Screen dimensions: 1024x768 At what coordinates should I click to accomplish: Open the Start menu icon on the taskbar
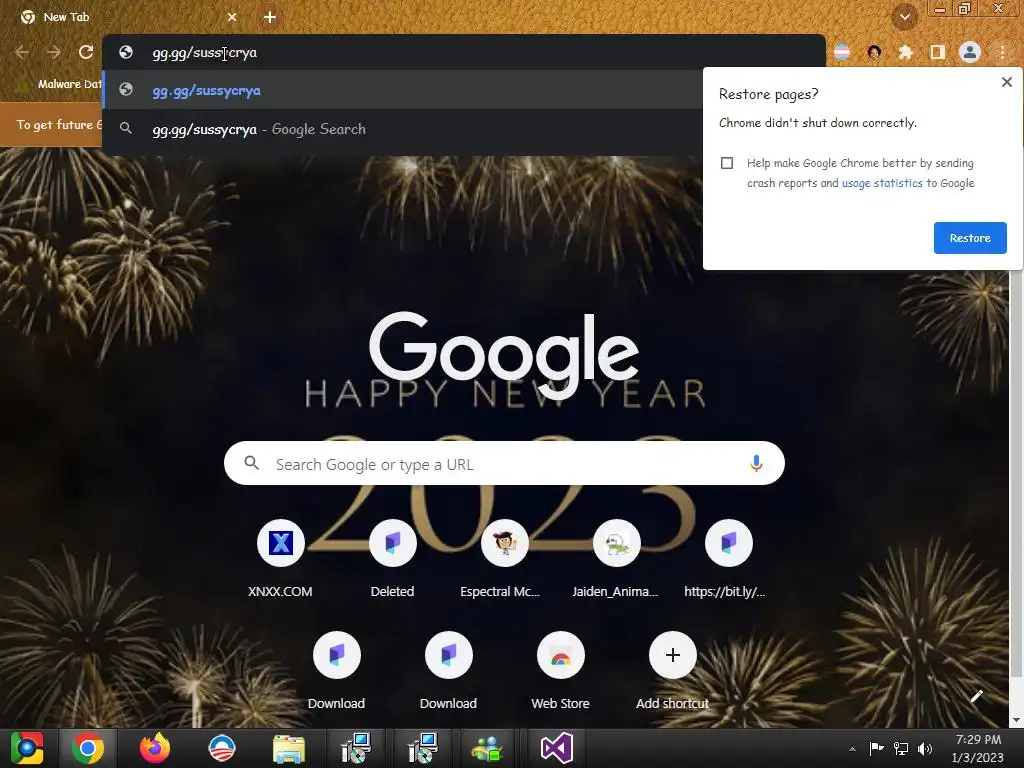pos(27,748)
